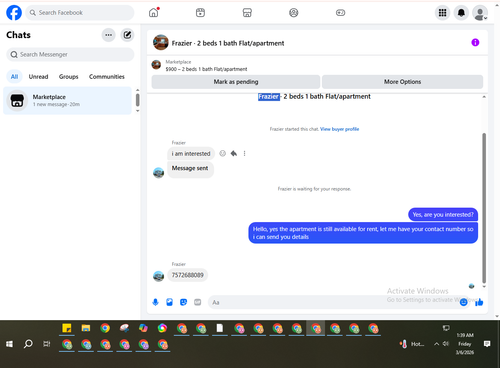Click the header listing profile picture
The height and width of the screenshot is (368, 500).
(x=161, y=42)
